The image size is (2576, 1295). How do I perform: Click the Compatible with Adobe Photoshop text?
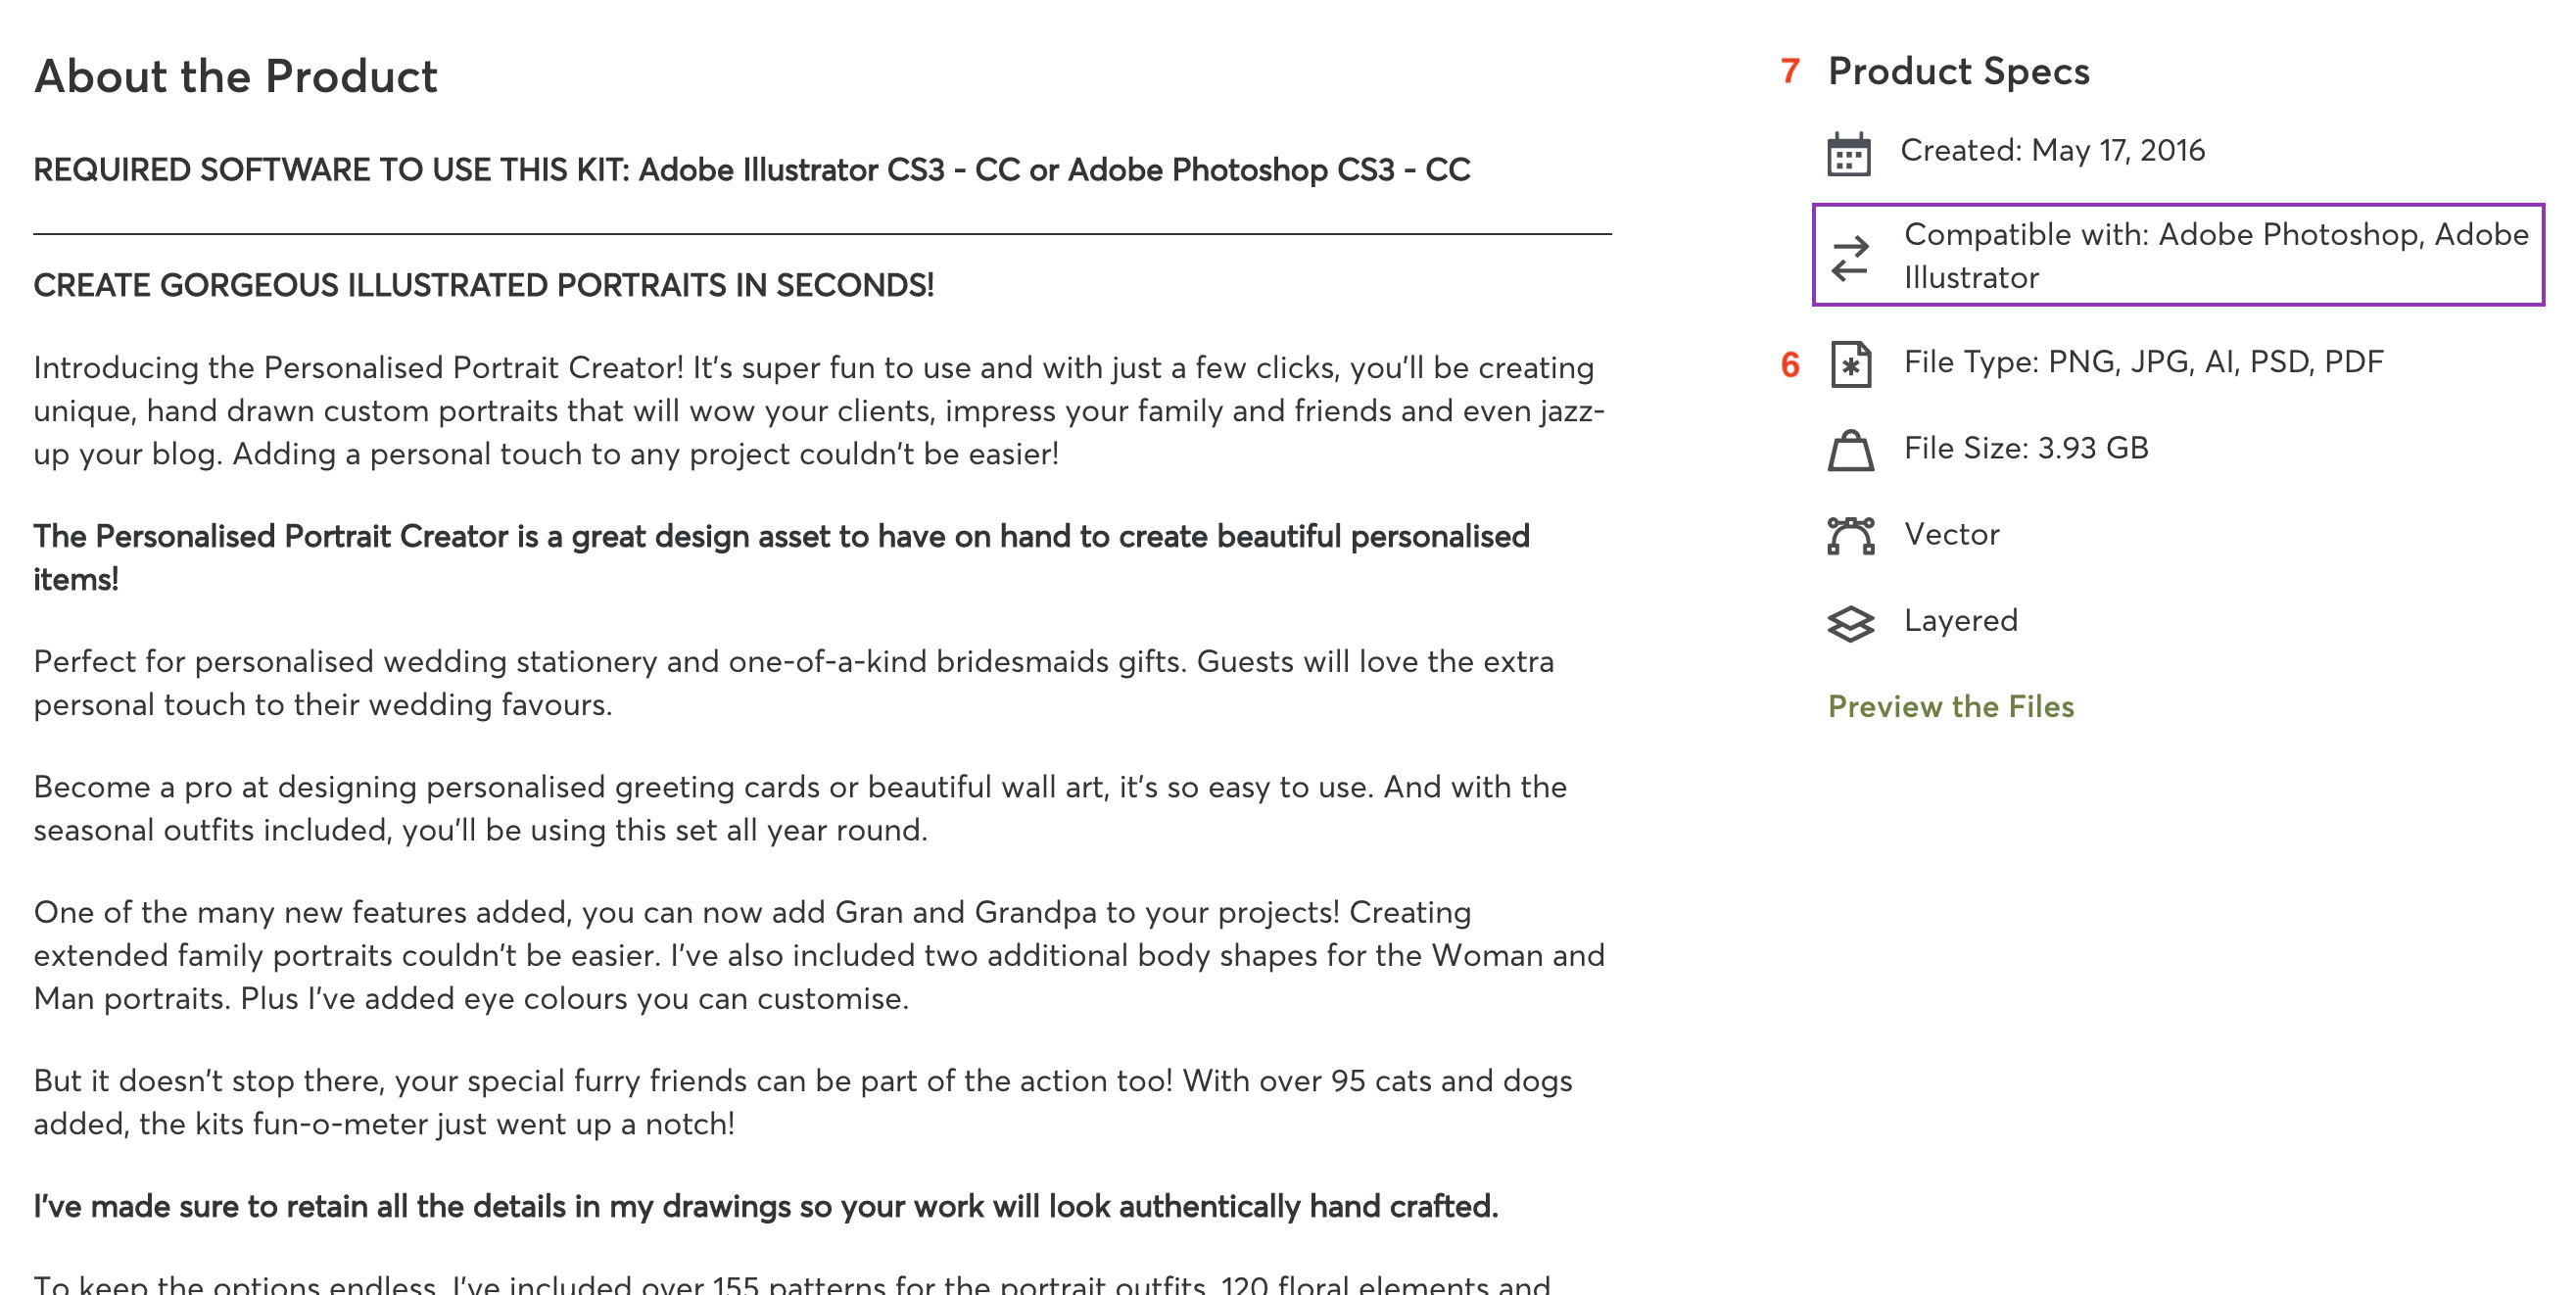click(2216, 256)
